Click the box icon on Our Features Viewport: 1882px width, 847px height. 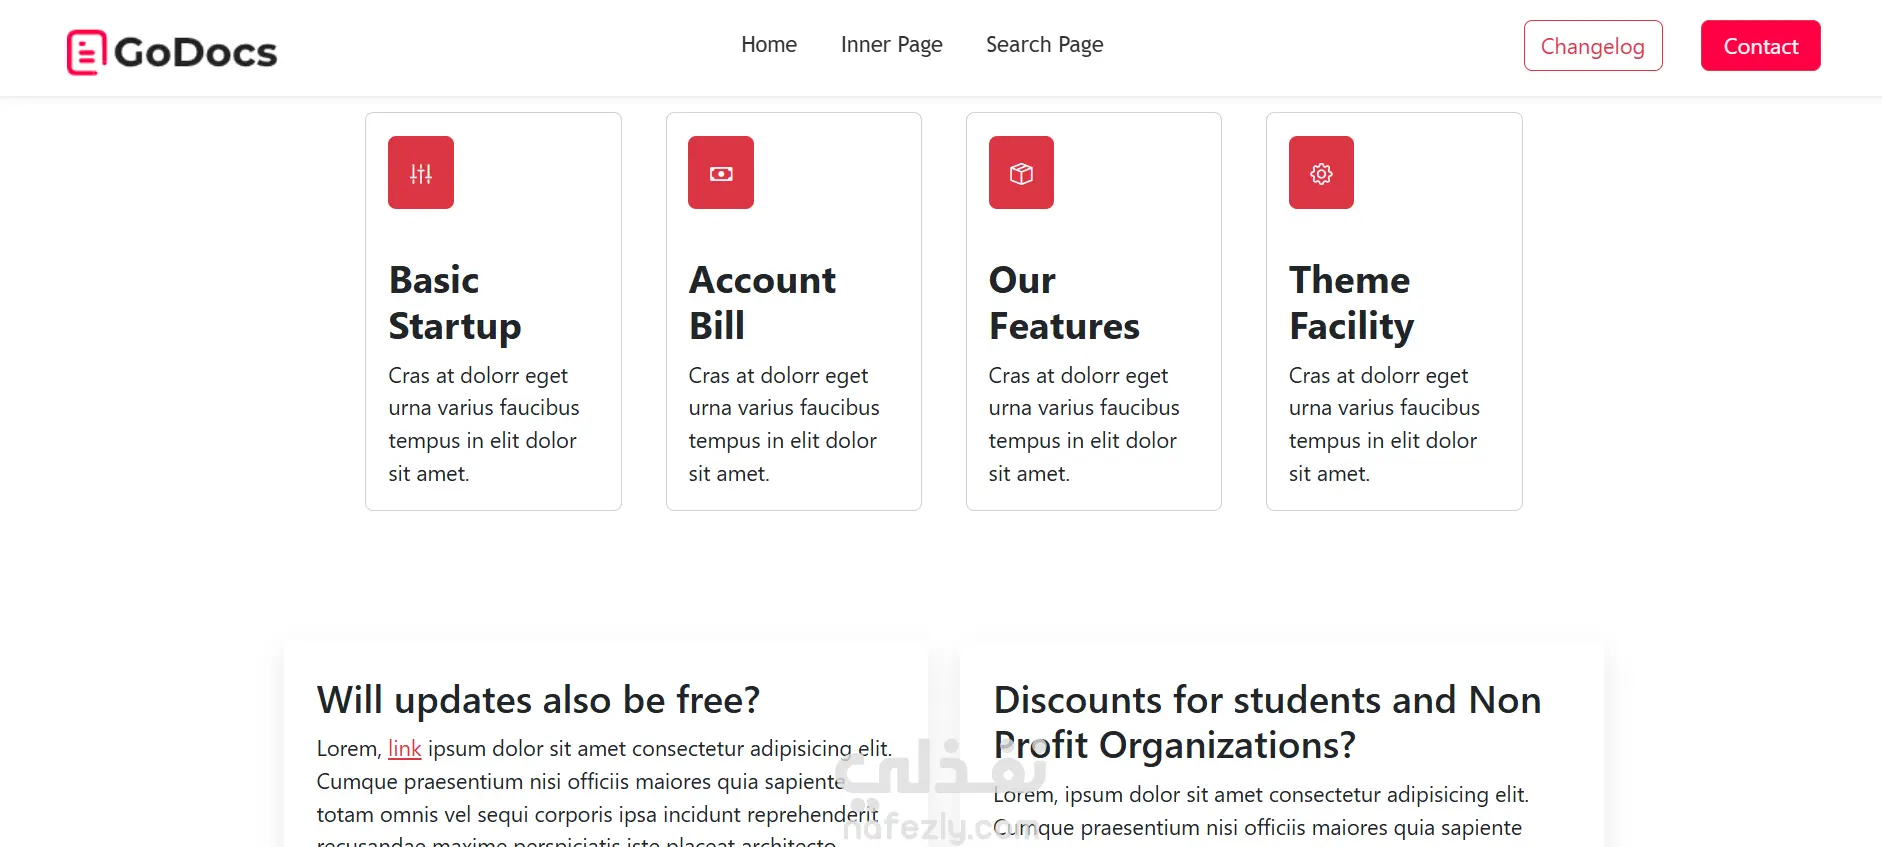point(1021,173)
